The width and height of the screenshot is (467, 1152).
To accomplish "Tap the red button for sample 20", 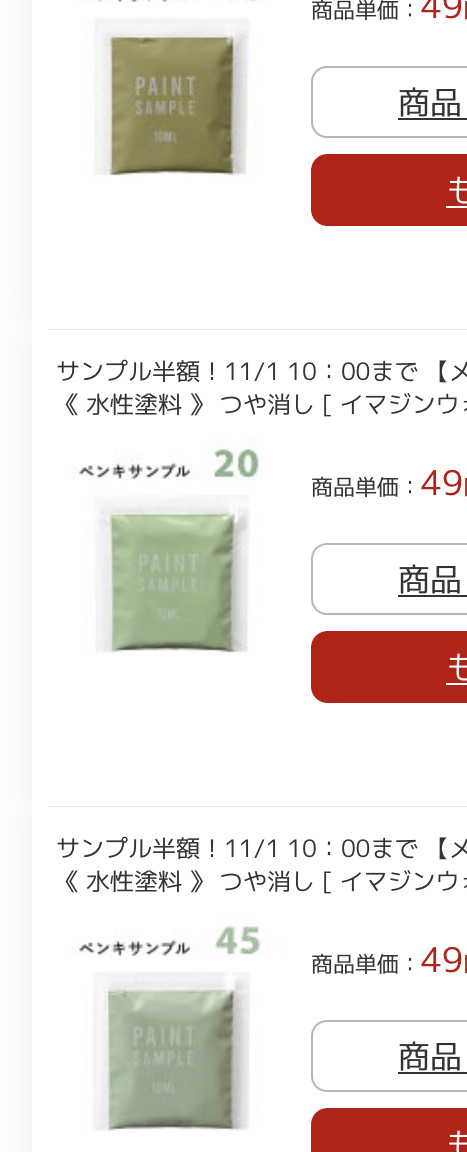I will coord(389,667).
